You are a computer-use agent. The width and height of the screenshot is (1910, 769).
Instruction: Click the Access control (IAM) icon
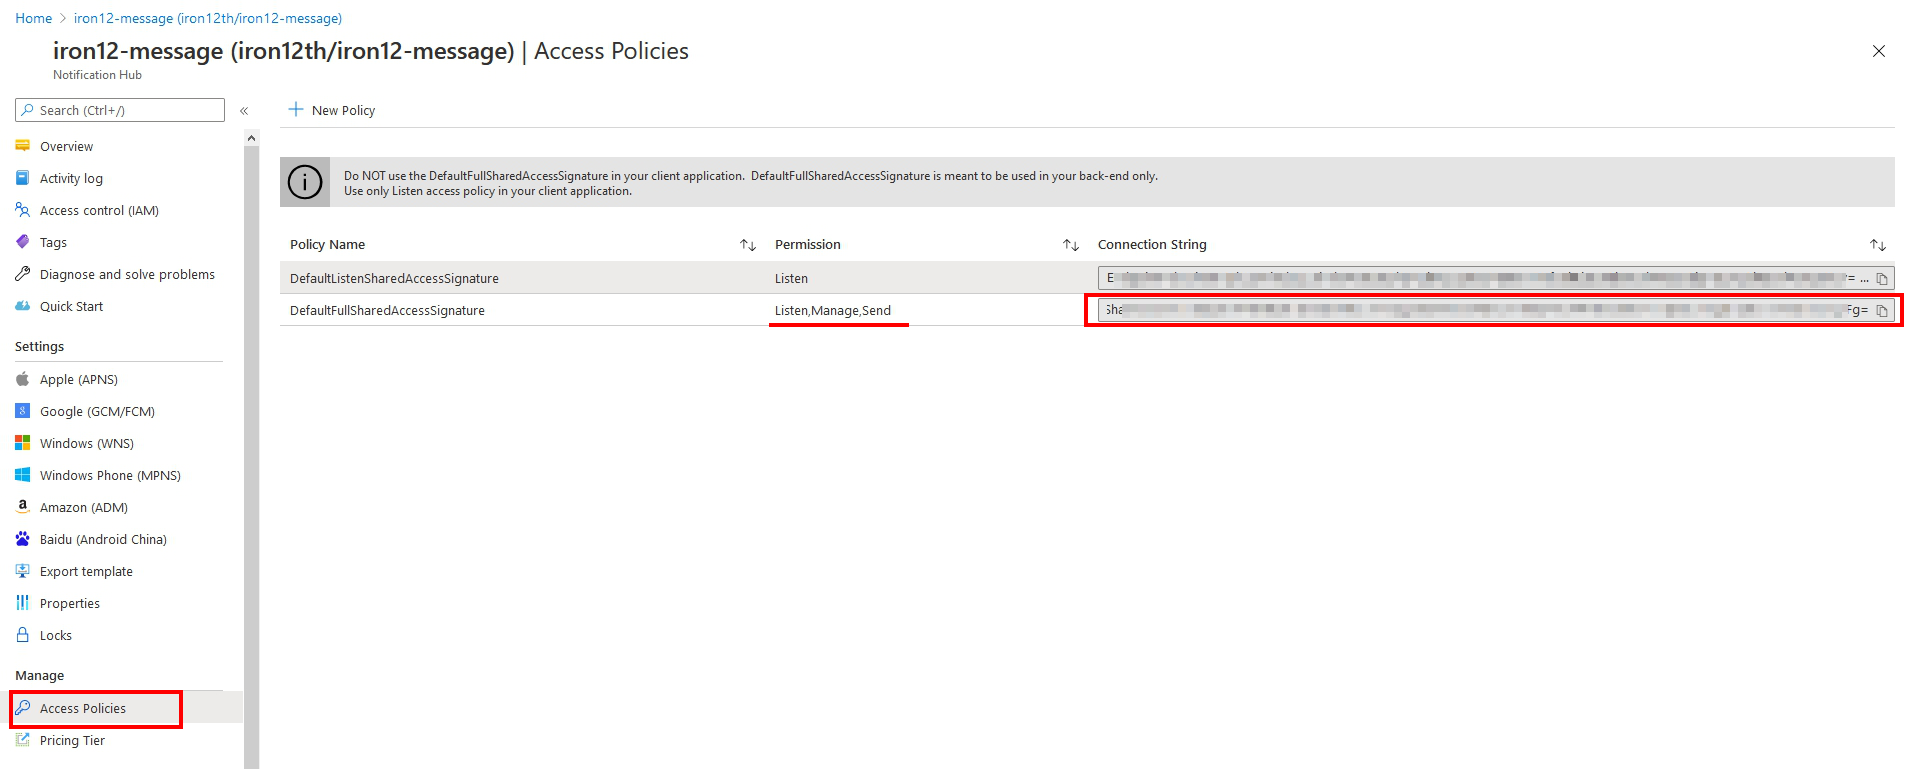click(x=22, y=210)
